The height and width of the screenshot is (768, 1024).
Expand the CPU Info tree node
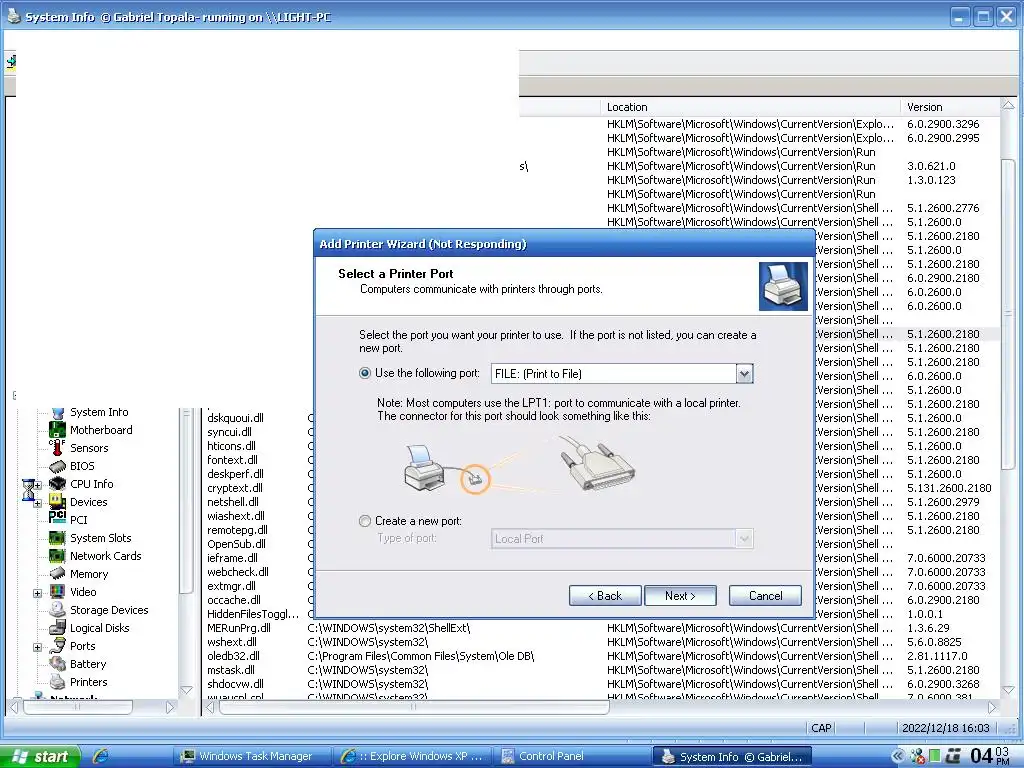pos(37,485)
